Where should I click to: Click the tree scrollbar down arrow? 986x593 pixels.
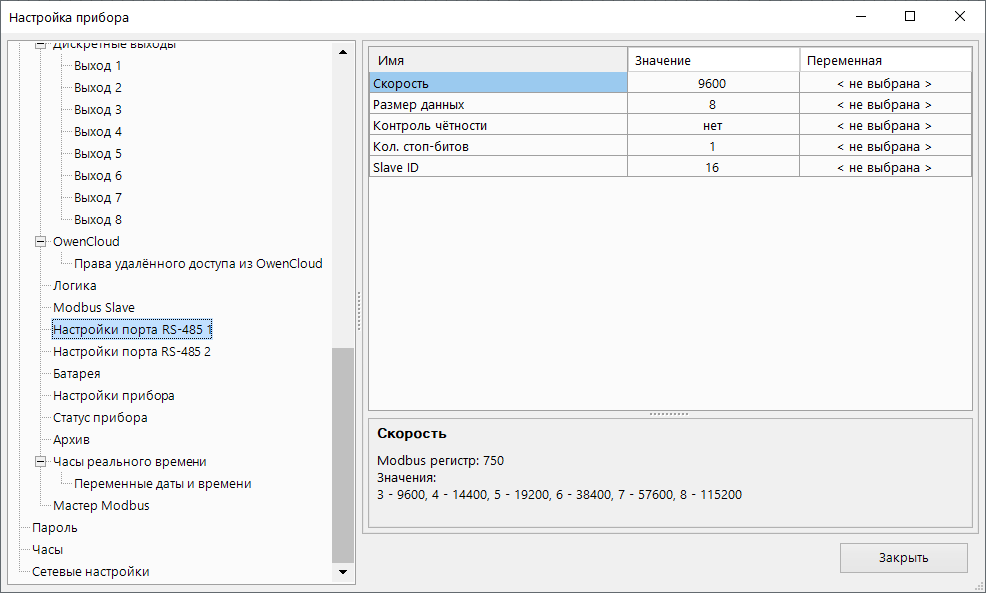[343, 572]
